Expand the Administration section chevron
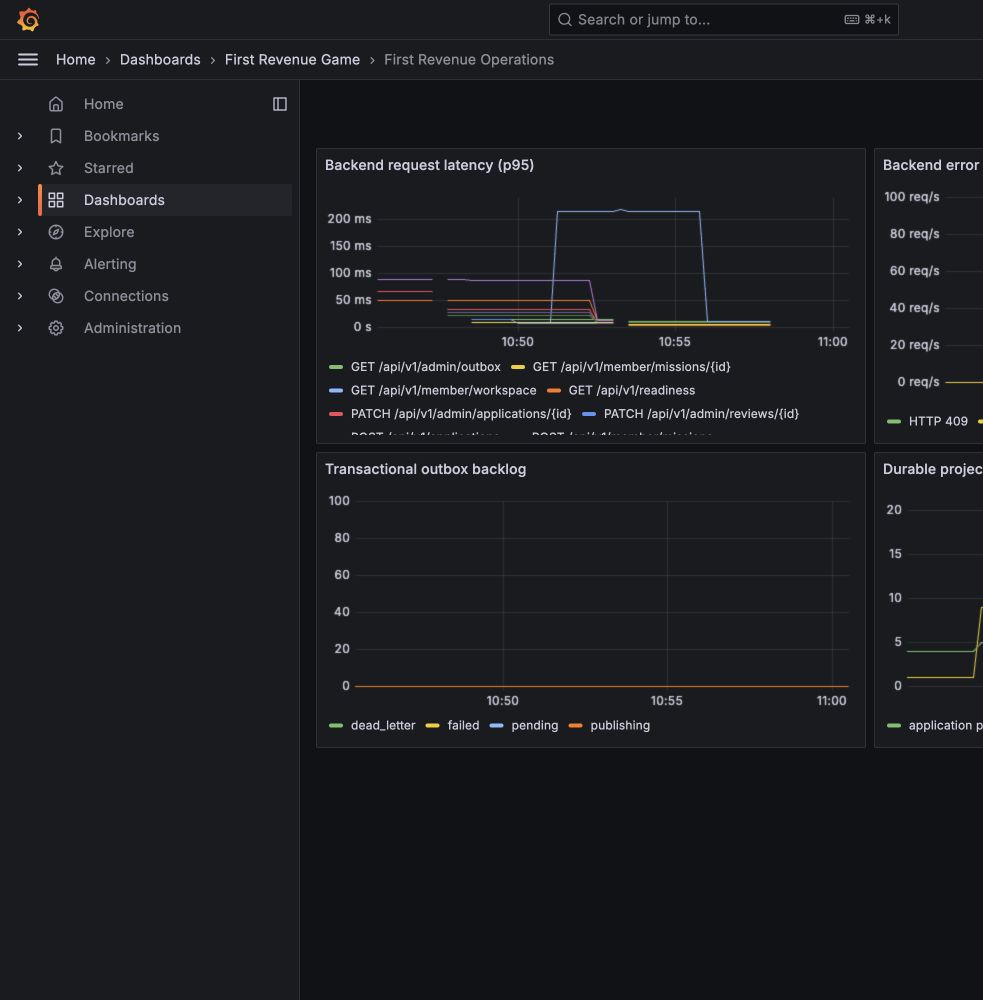 [20, 327]
